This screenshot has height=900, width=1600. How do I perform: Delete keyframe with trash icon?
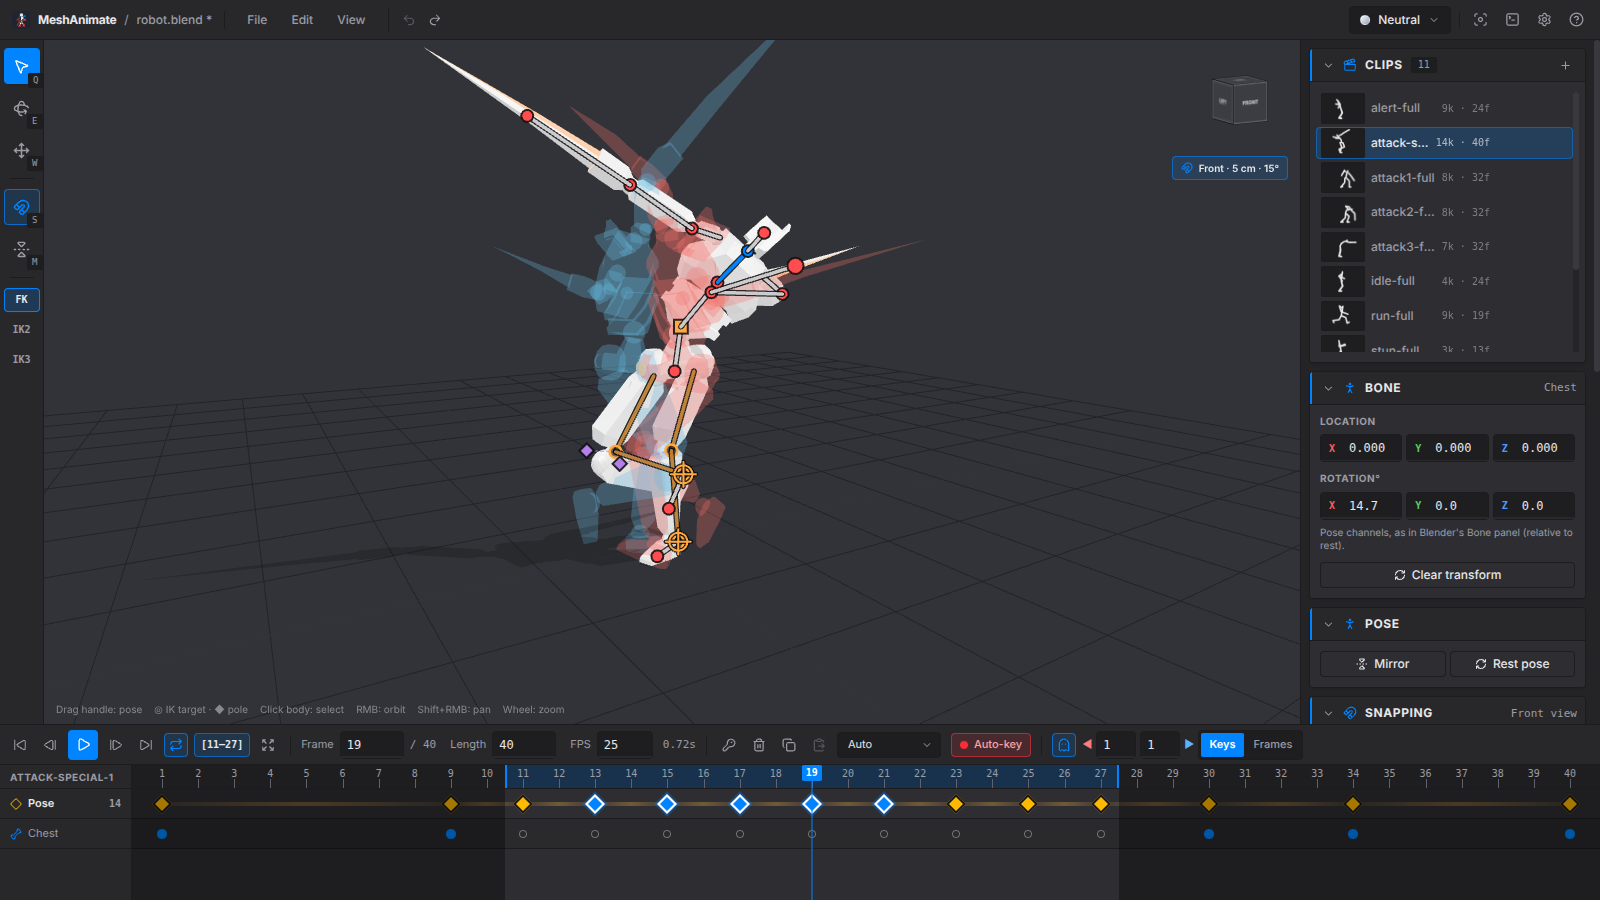(x=759, y=745)
